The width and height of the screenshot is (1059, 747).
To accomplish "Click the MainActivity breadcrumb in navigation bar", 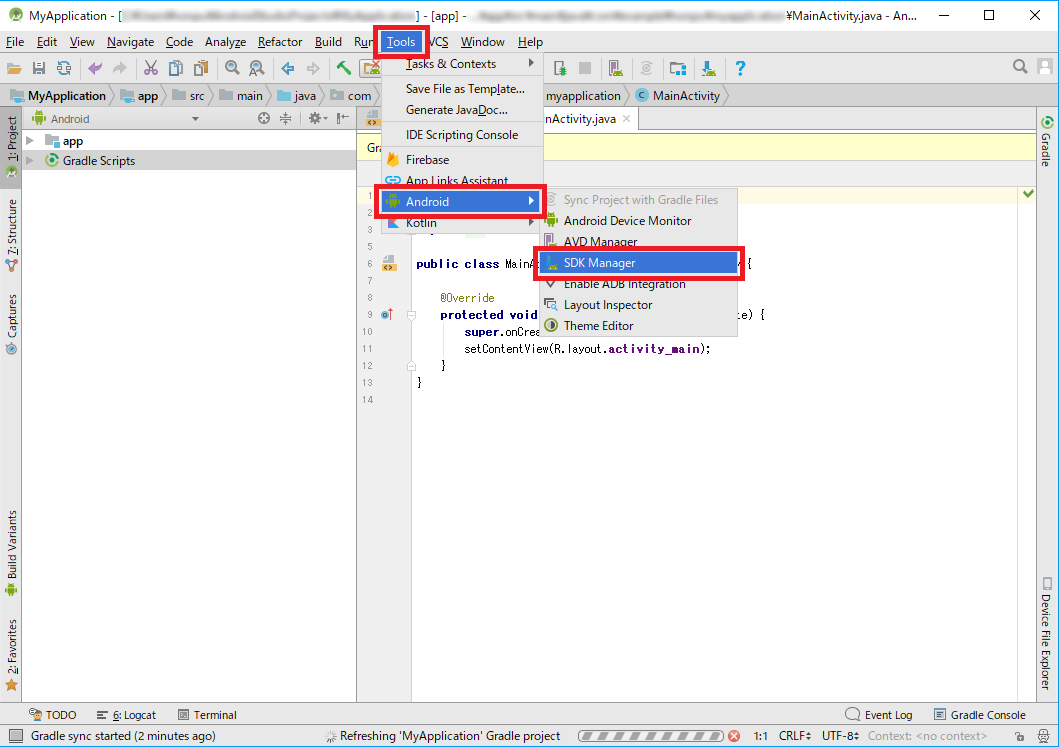I will [678, 96].
